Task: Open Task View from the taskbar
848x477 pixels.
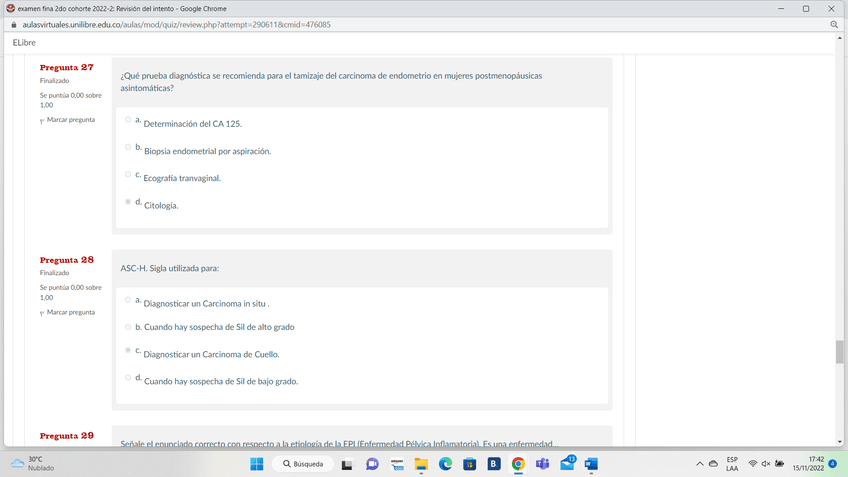Action: tap(347, 464)
